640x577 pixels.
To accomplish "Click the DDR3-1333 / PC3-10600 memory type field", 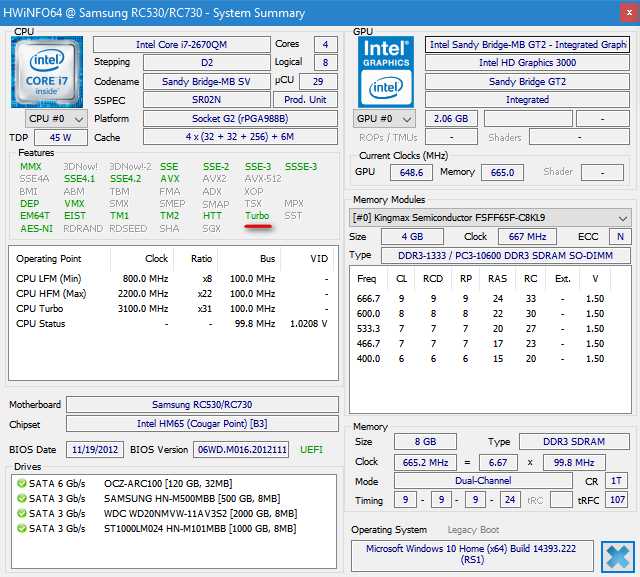I will [505, 256].
